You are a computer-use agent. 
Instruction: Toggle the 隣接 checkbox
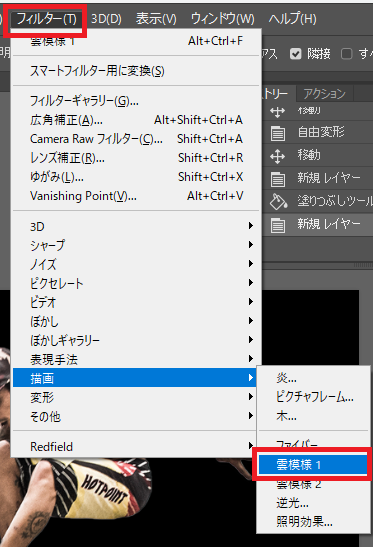[296, 54]
